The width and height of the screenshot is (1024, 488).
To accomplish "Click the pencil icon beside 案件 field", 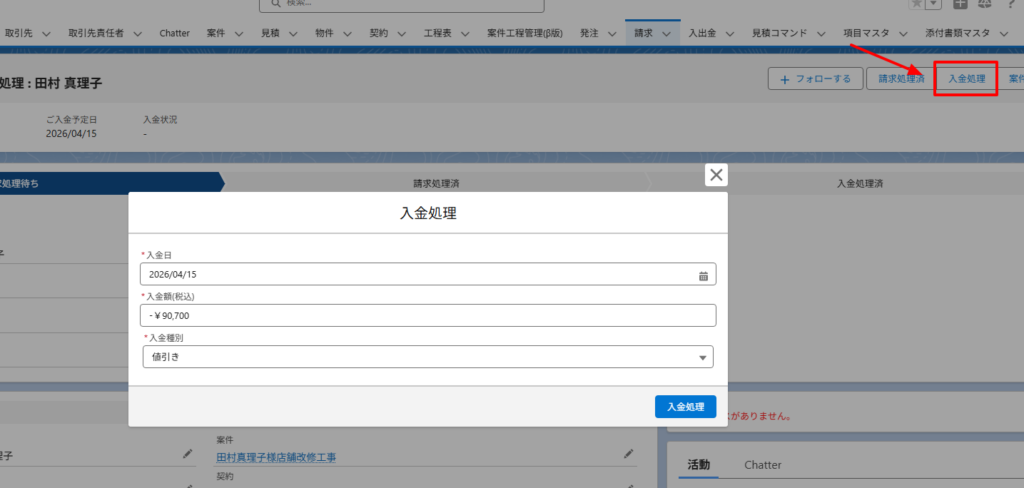I will coord(629,454).
